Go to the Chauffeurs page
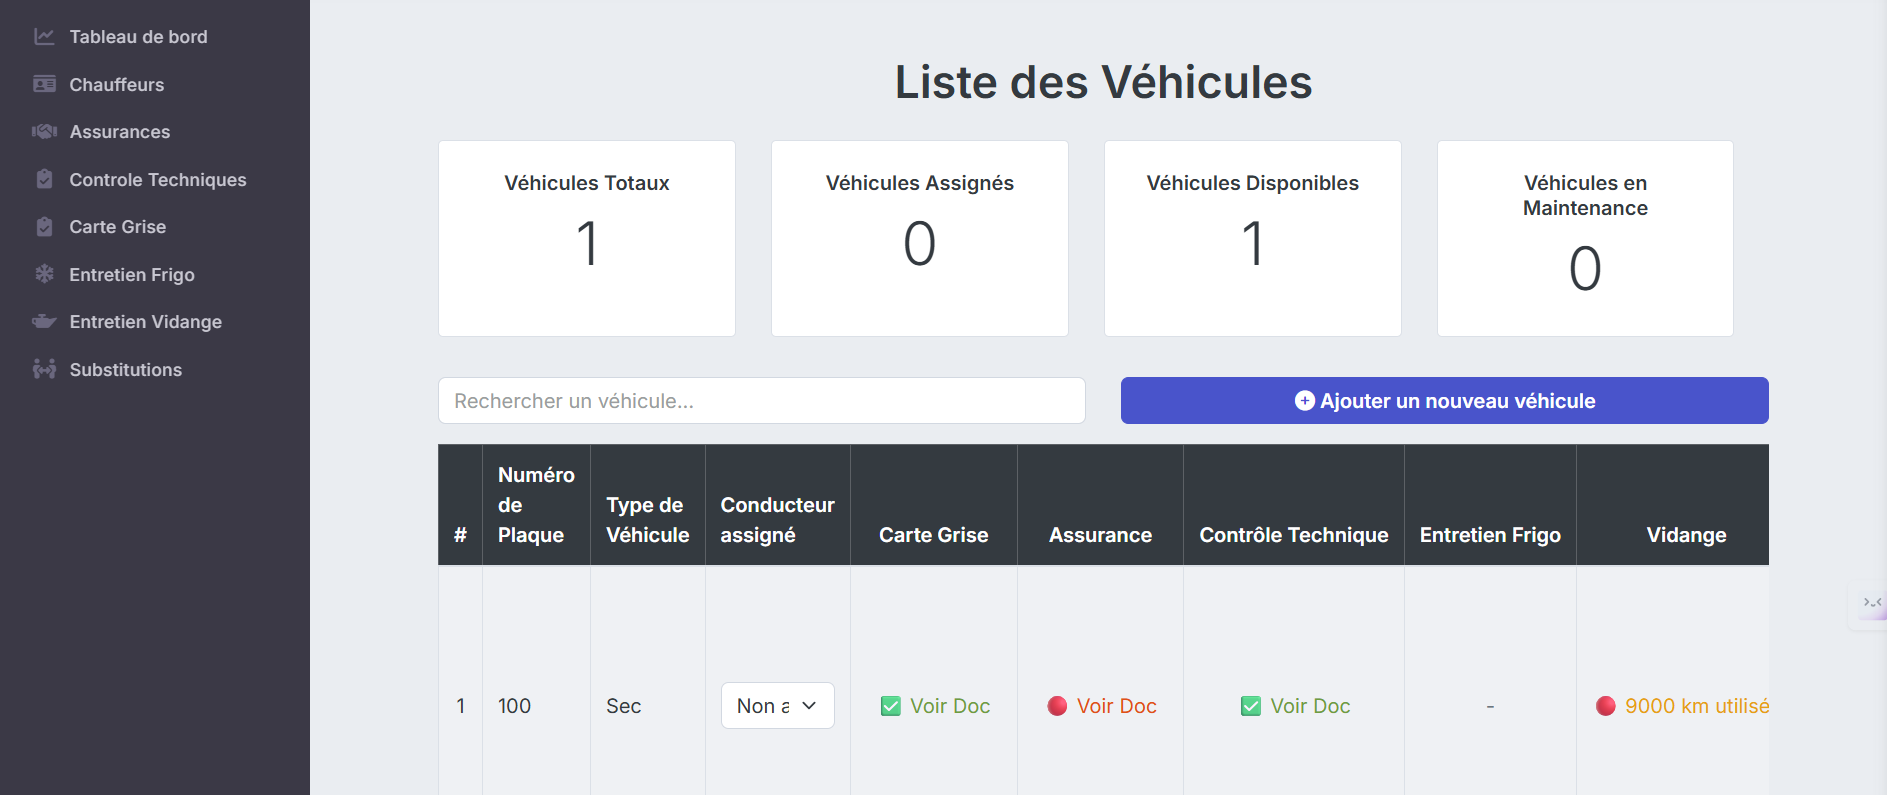 tap(116, 85)
